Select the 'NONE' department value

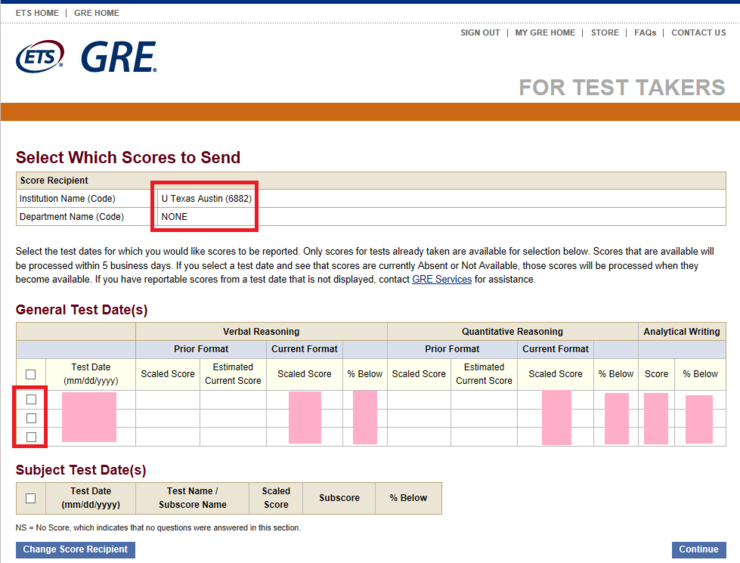pos(174,217)
